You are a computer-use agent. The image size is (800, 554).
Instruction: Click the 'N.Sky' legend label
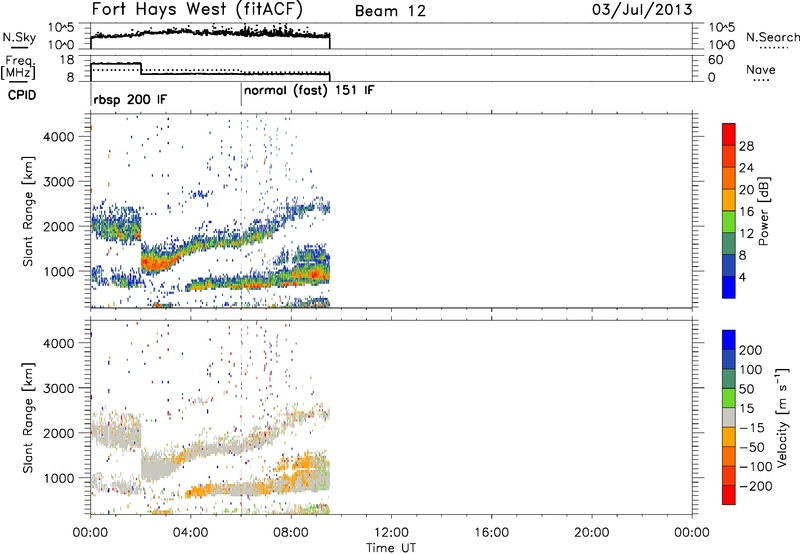pos(19,38)
